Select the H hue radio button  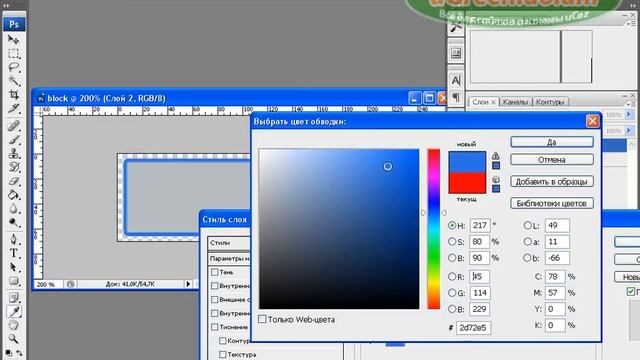tap(452, 225)
